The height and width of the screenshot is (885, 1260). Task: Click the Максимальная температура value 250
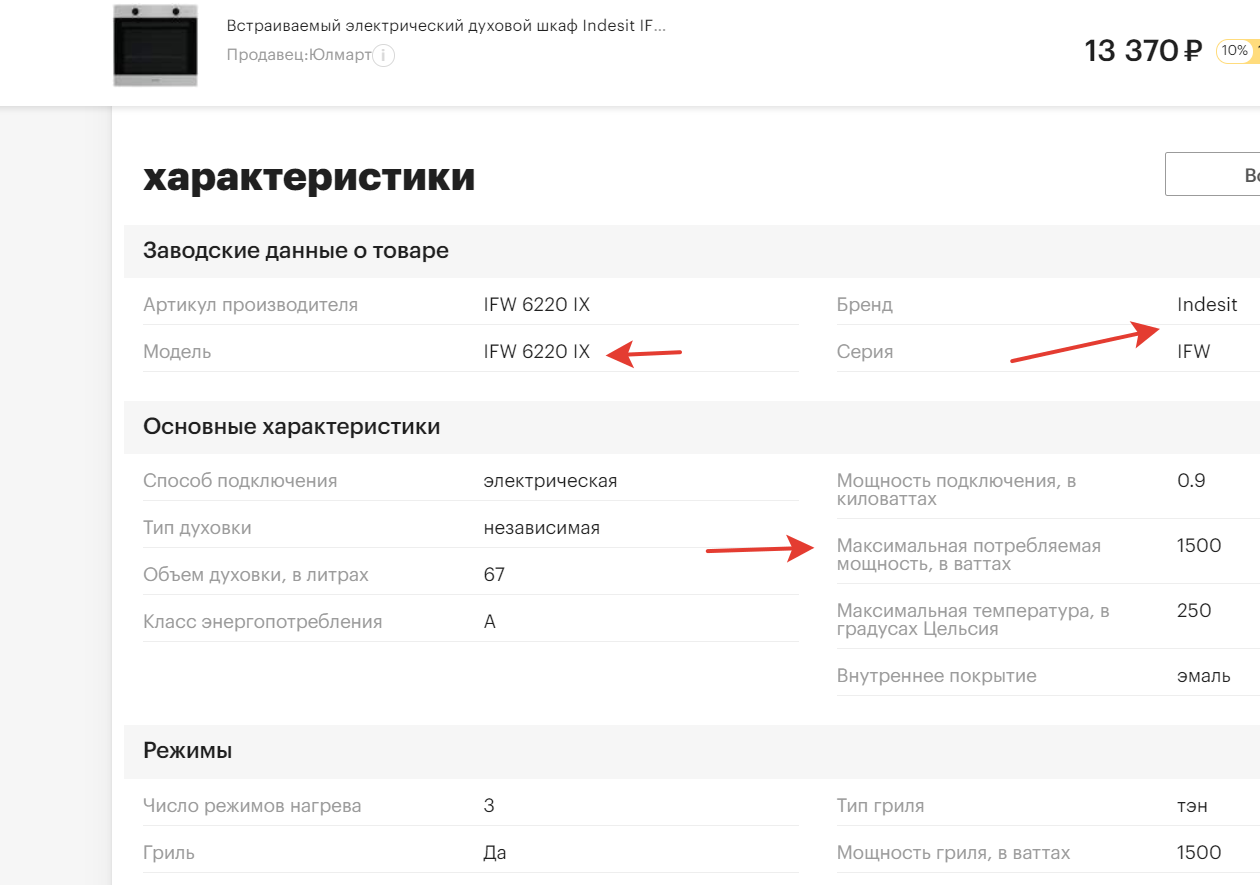[1194, 611]
